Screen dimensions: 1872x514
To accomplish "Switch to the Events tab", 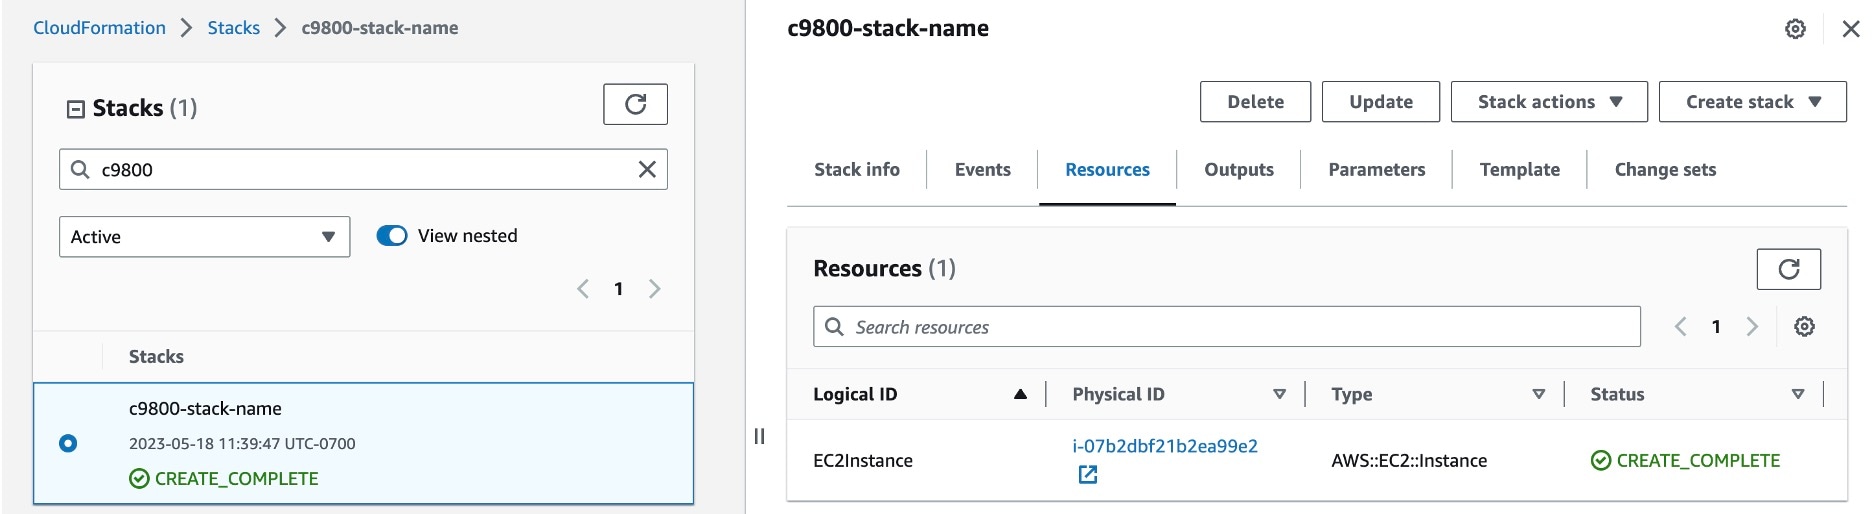I will point(982,170).
